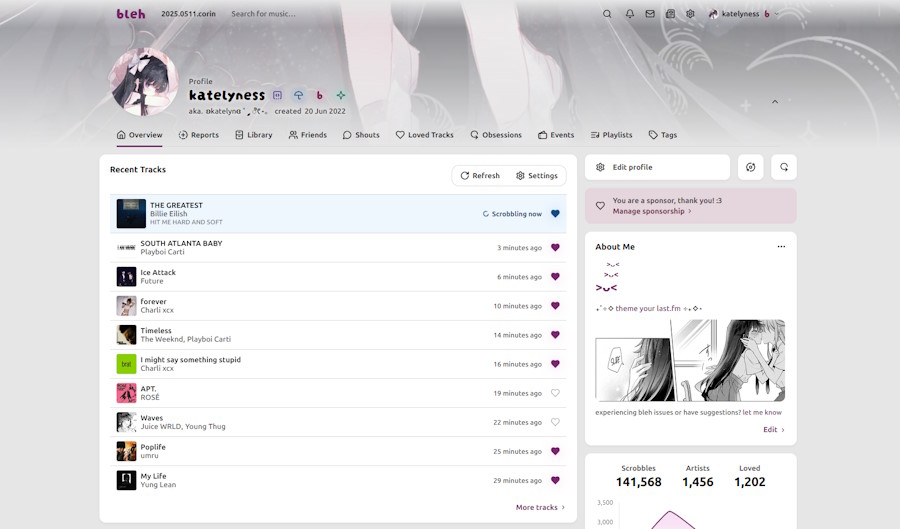Click the Refresh button in Recent Tracks
Viewport: 900px width, 529px height.
(480, 176)
